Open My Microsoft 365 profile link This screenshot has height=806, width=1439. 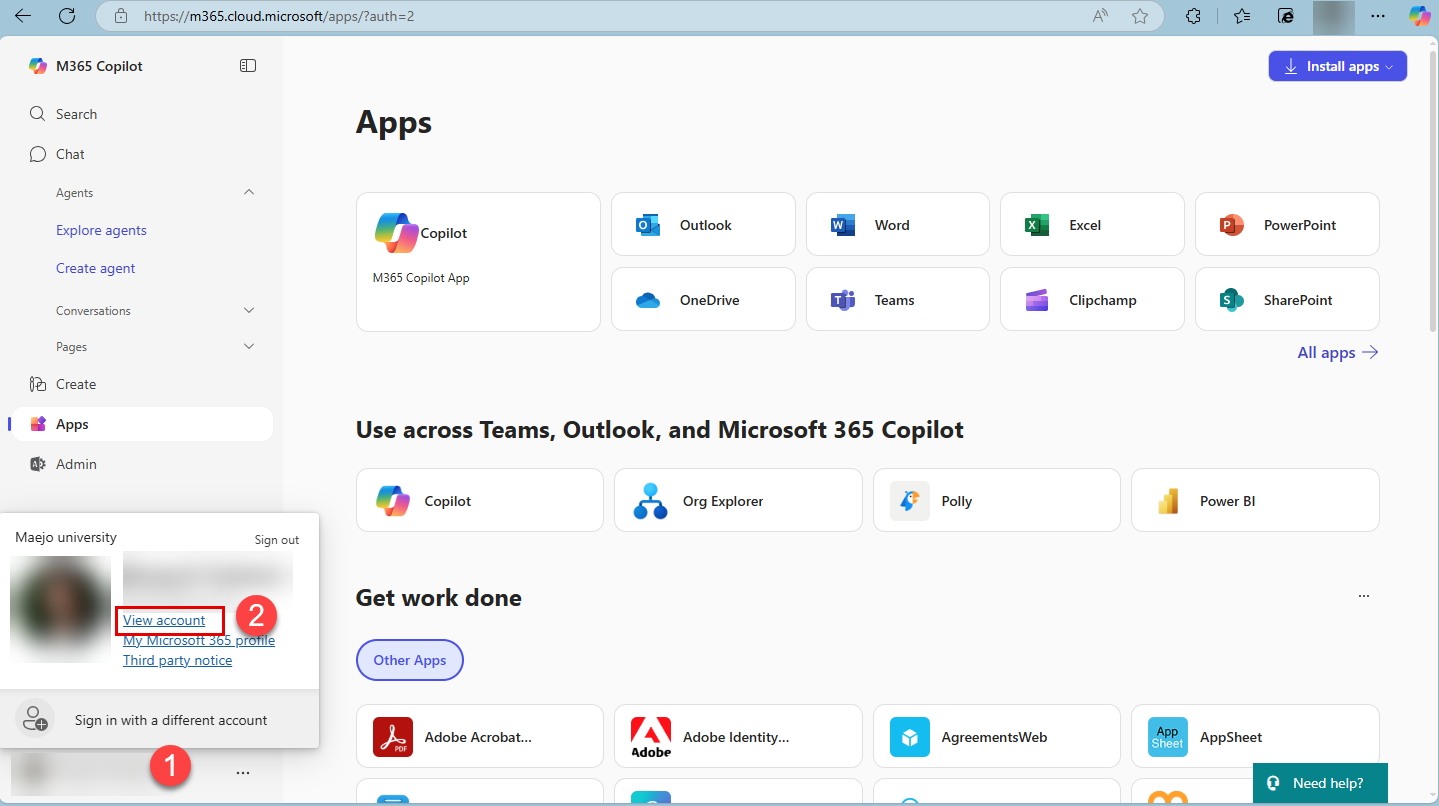[199, 640]
